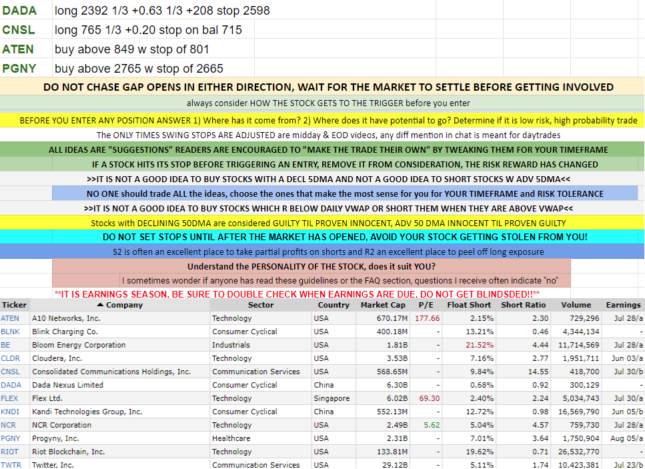Screen dimensions: 645x469
Task: Open the BE ticker link
Action: pyautogui.click(x=5, y=345)
